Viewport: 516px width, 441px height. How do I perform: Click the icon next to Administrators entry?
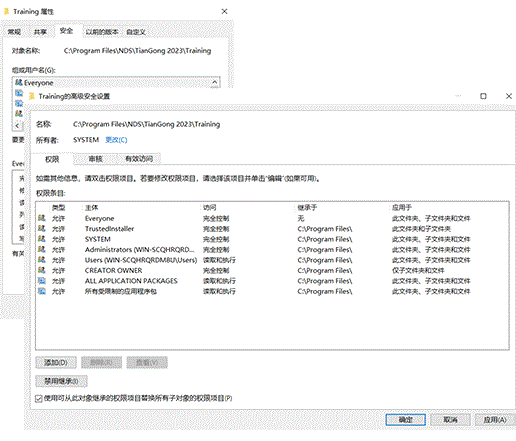[42, 249]
